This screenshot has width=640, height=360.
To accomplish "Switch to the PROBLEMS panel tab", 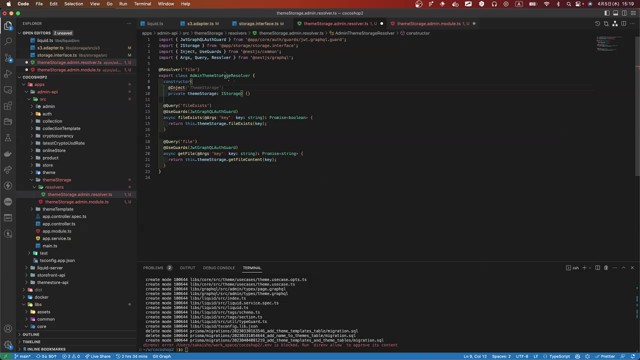I will (153, 268).
